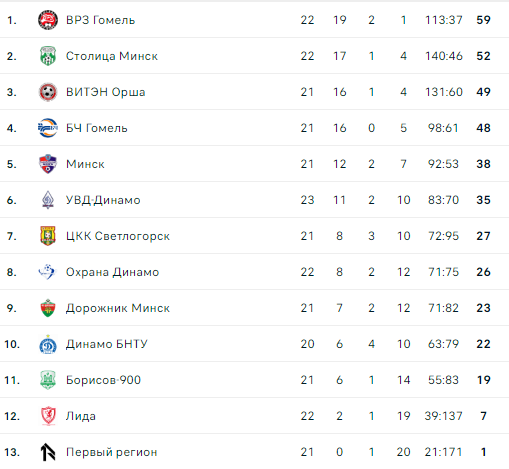Click the Дорожник Минск team name
This screenshot has height=469, width=509.
point(118,308)
